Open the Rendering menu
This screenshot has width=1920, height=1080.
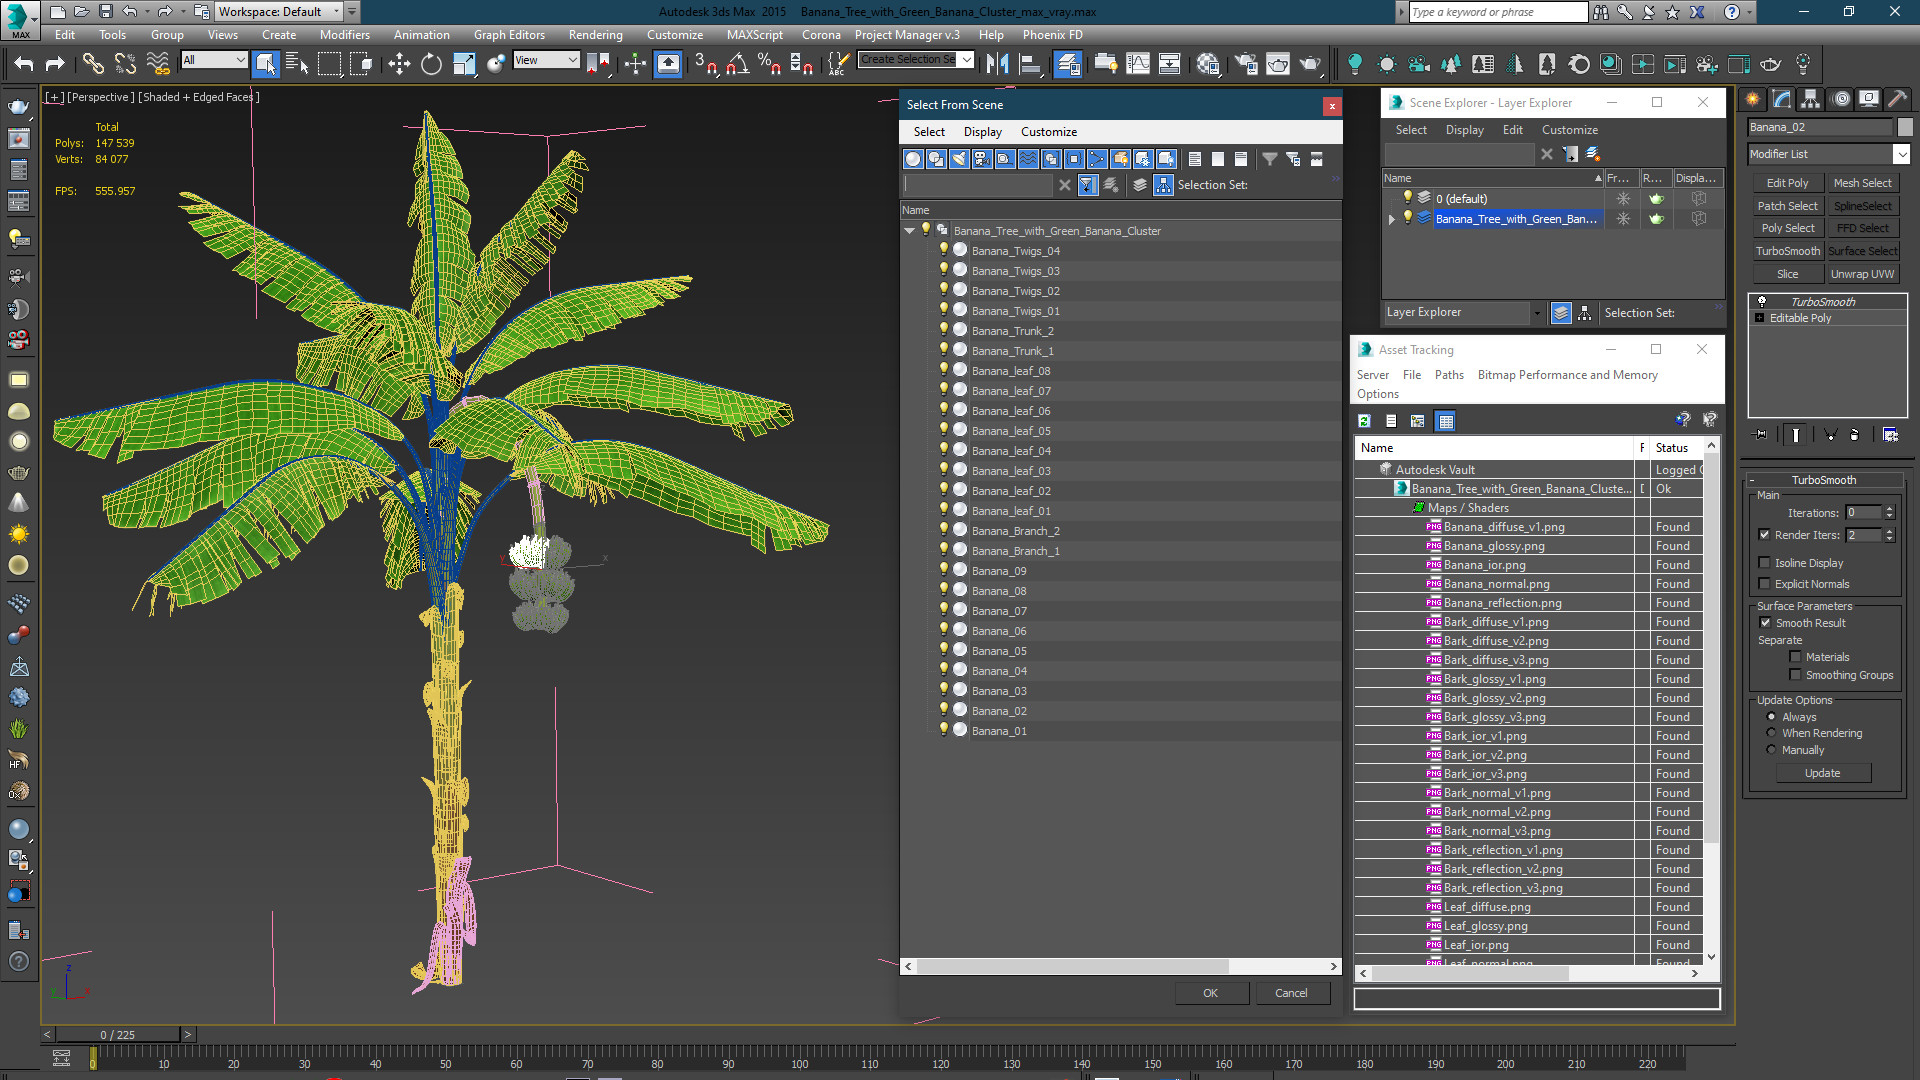click(595, 34)
